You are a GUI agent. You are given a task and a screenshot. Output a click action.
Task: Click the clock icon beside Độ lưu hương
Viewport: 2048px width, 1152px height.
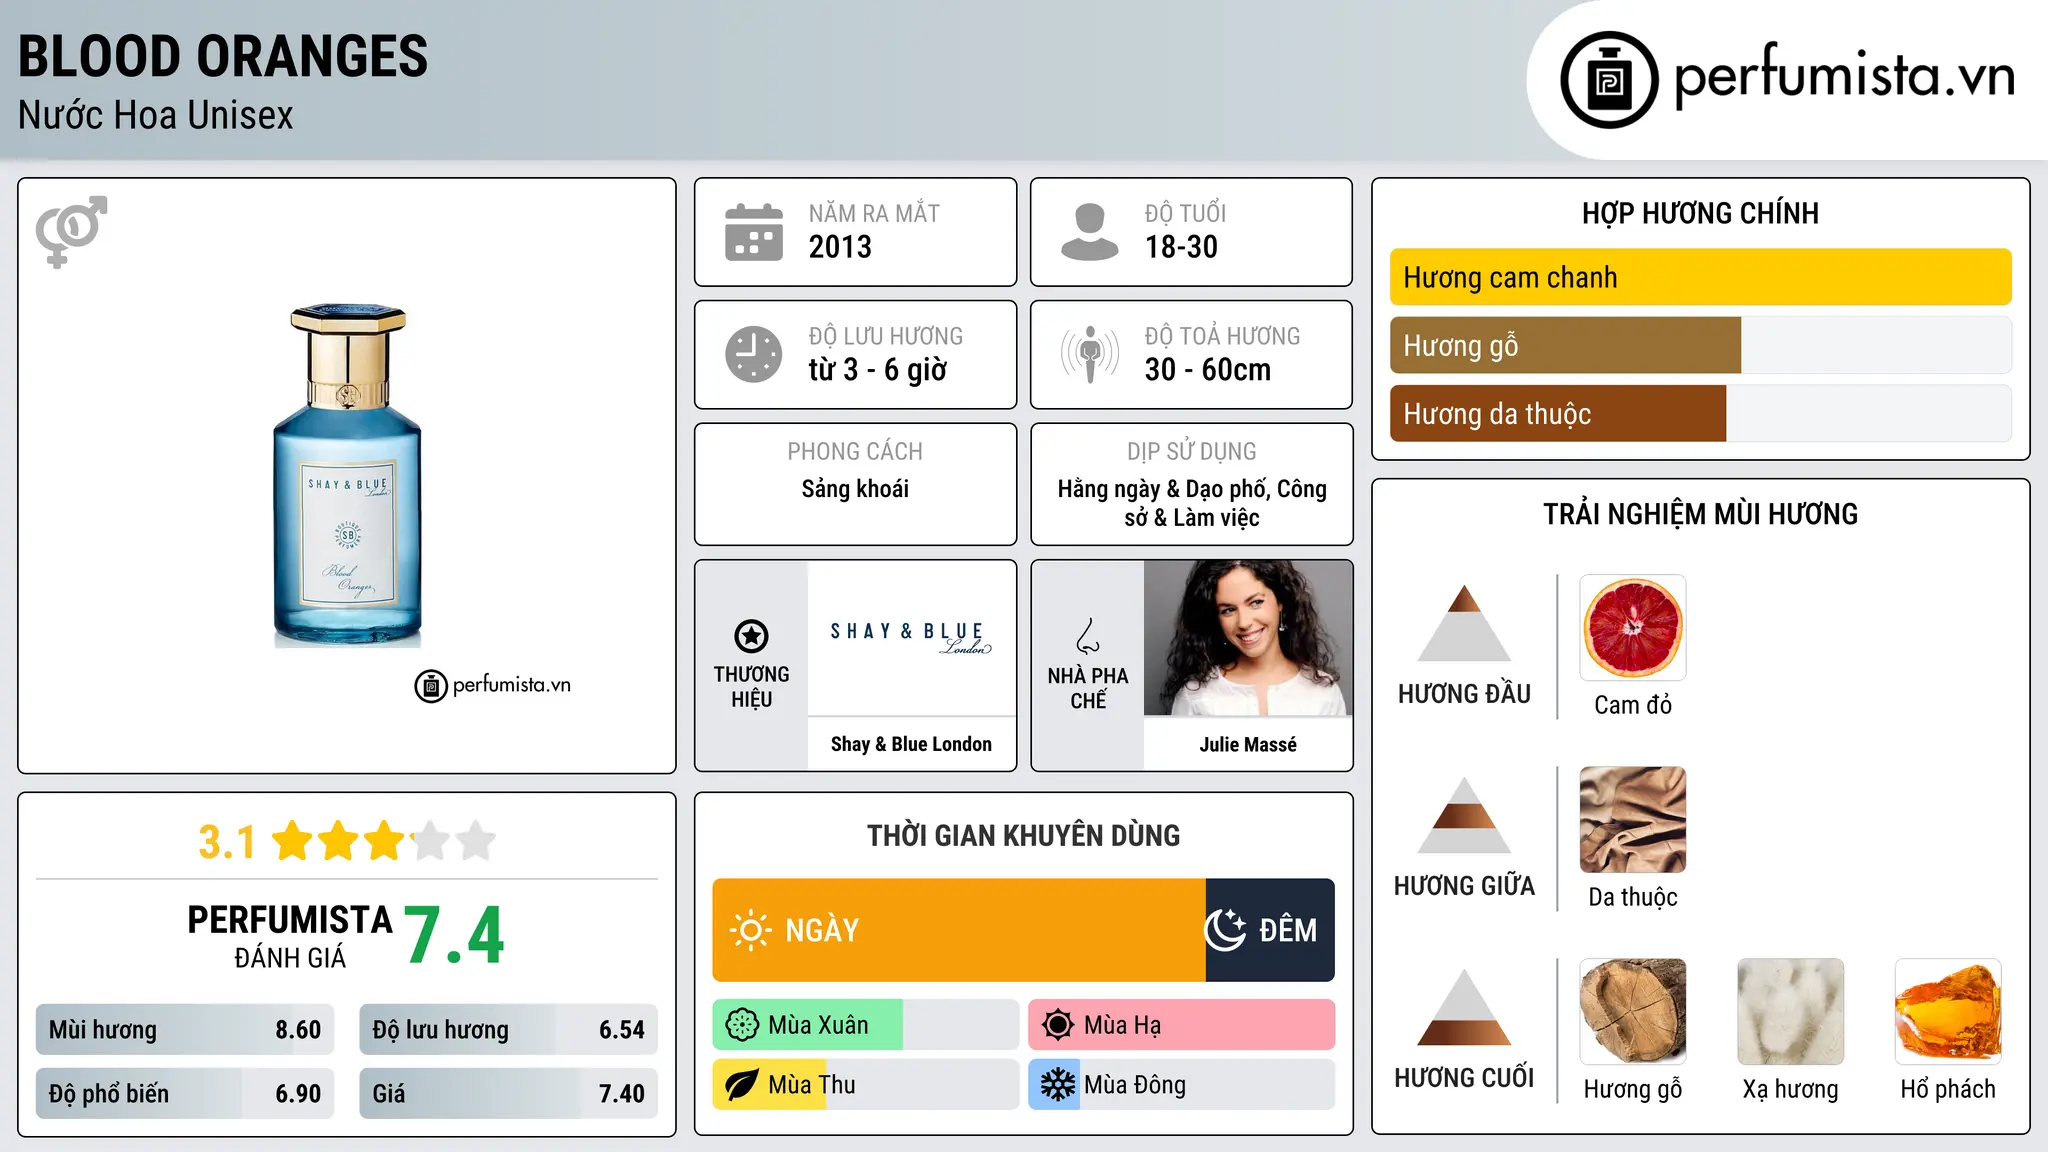753,354
